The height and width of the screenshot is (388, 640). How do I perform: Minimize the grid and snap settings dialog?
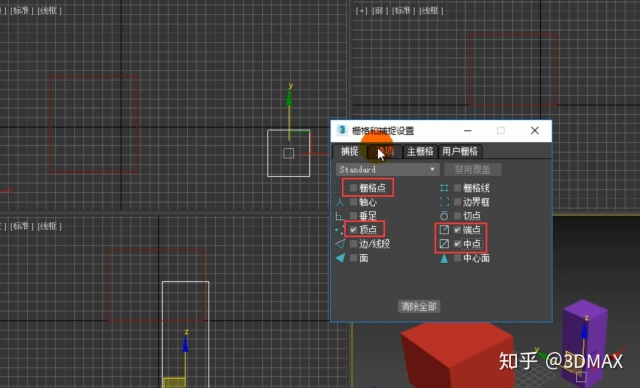point(468,131)
